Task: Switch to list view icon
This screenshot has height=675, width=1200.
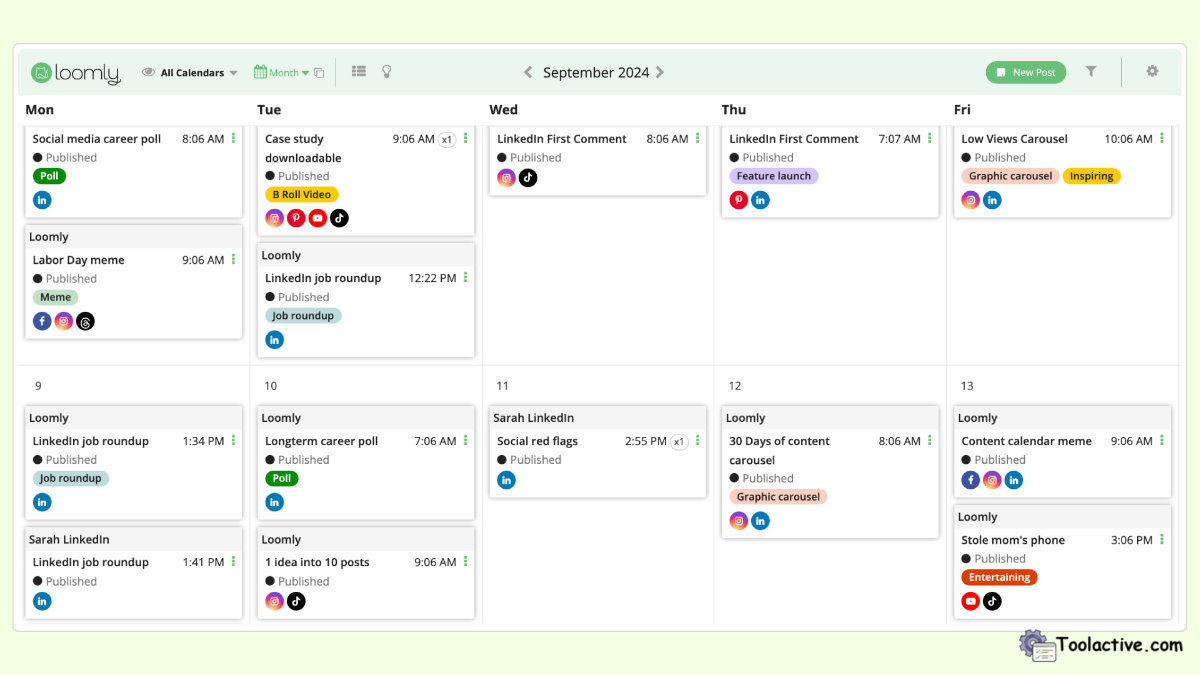Action: click(358, 71)
